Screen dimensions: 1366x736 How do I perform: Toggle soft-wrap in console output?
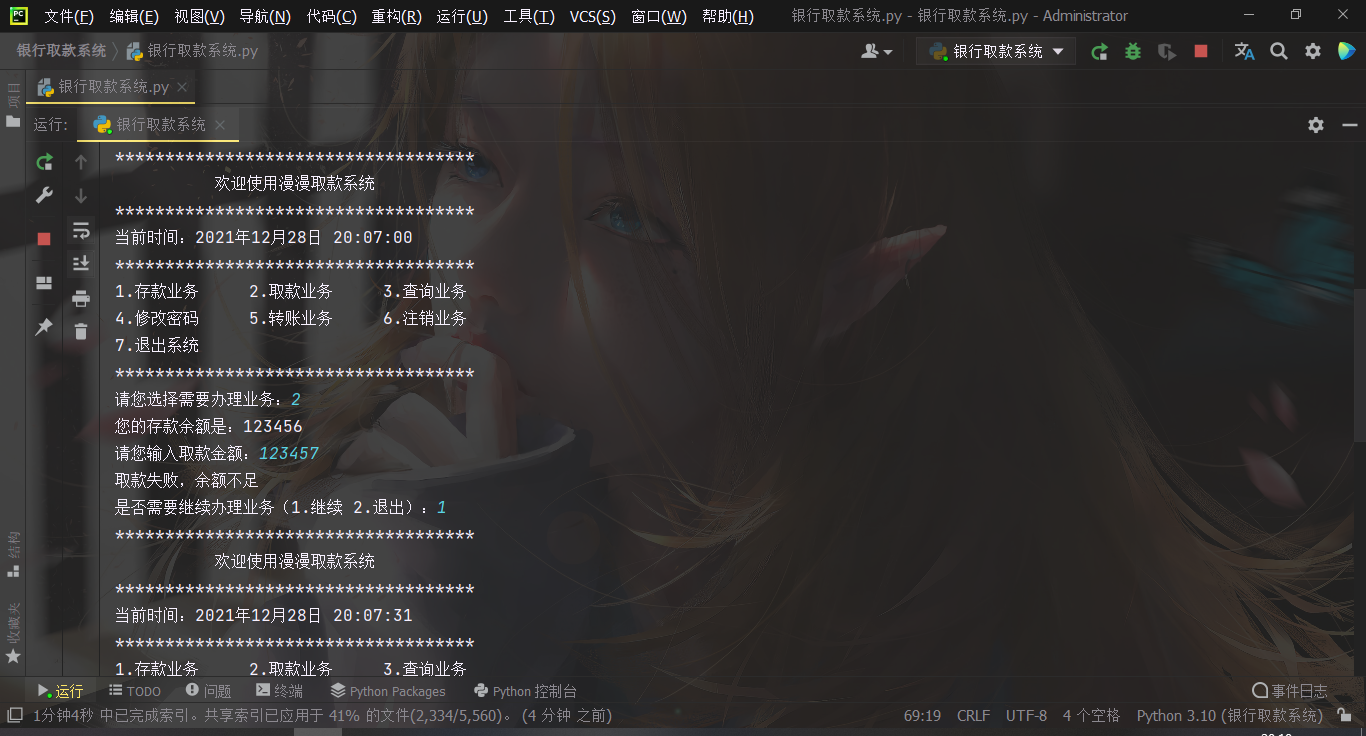click(81, 231)
